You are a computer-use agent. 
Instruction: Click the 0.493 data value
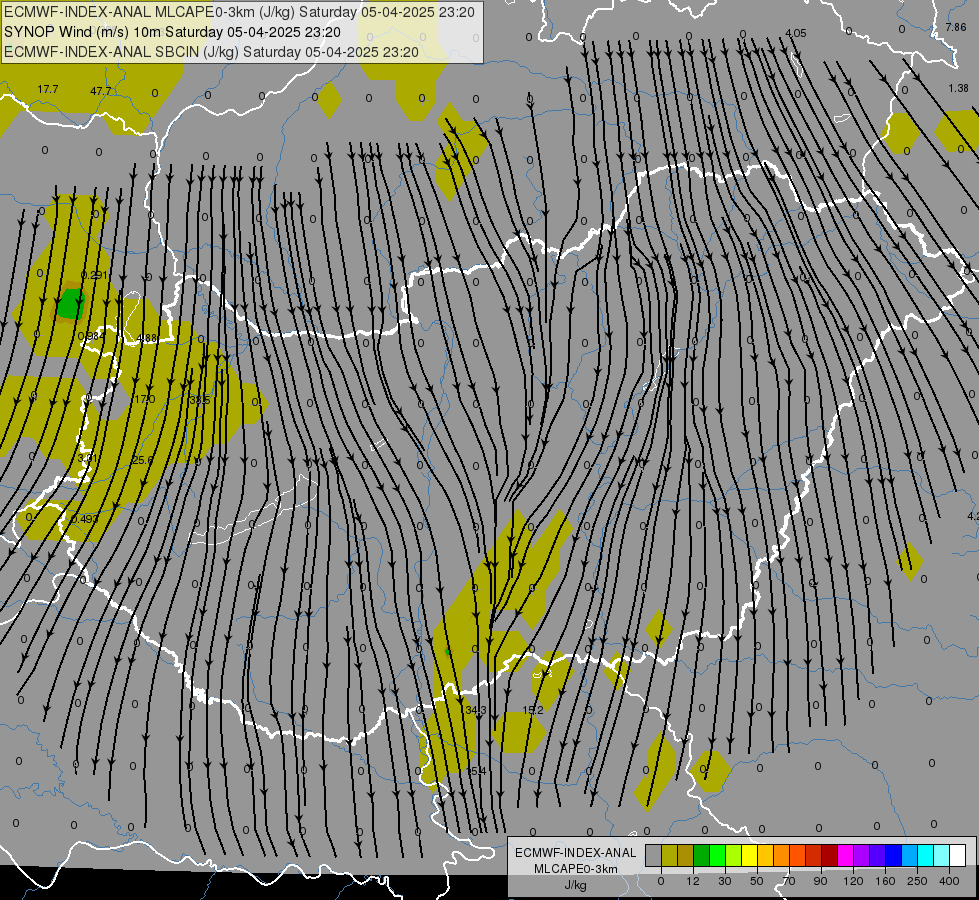click(x=84, y=519)
